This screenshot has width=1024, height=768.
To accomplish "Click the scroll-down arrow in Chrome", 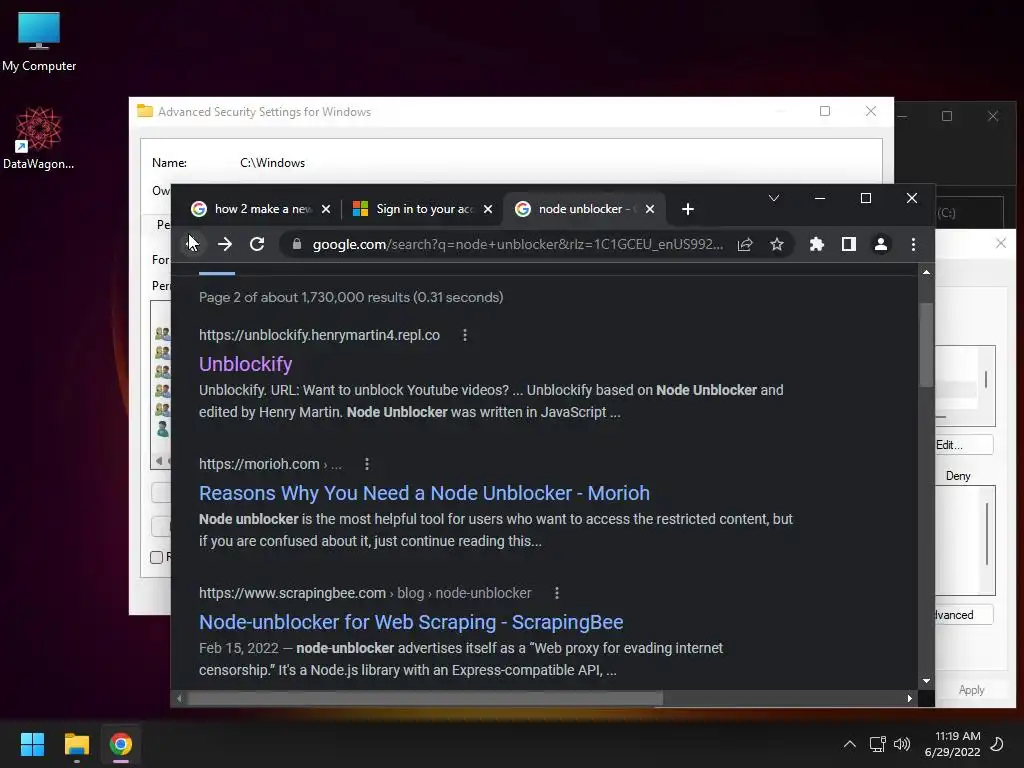I will pyautogui.click(x=926, y=681).
